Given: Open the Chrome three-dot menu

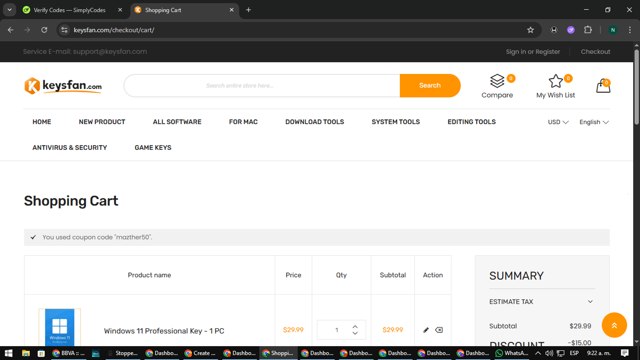Looking at the screenshot, I should pyautogui.click(x=630, y=30).
